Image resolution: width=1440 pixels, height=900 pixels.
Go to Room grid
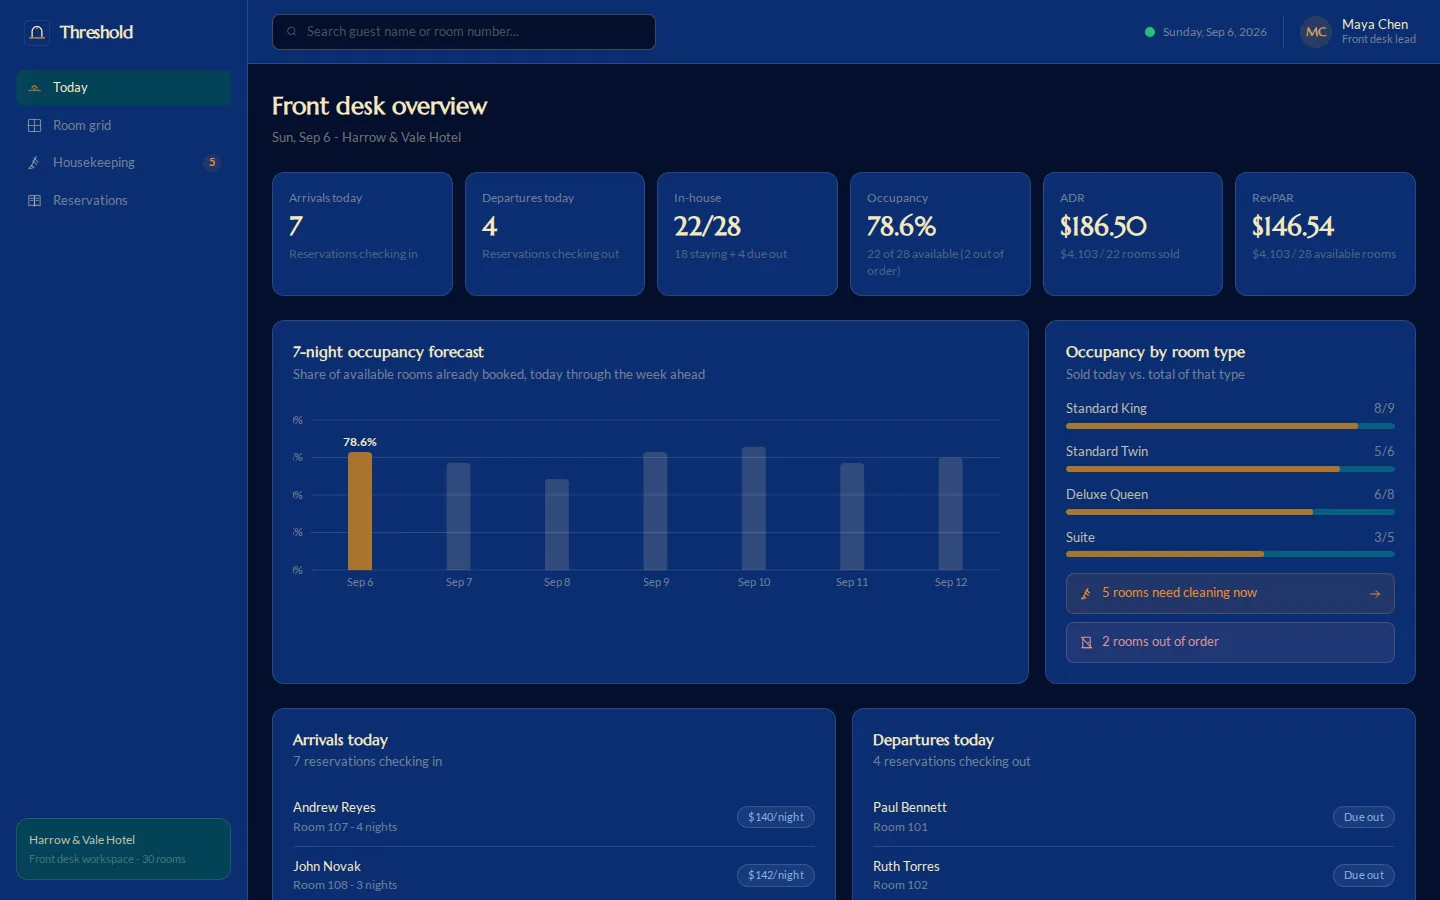tap(123, 126)
